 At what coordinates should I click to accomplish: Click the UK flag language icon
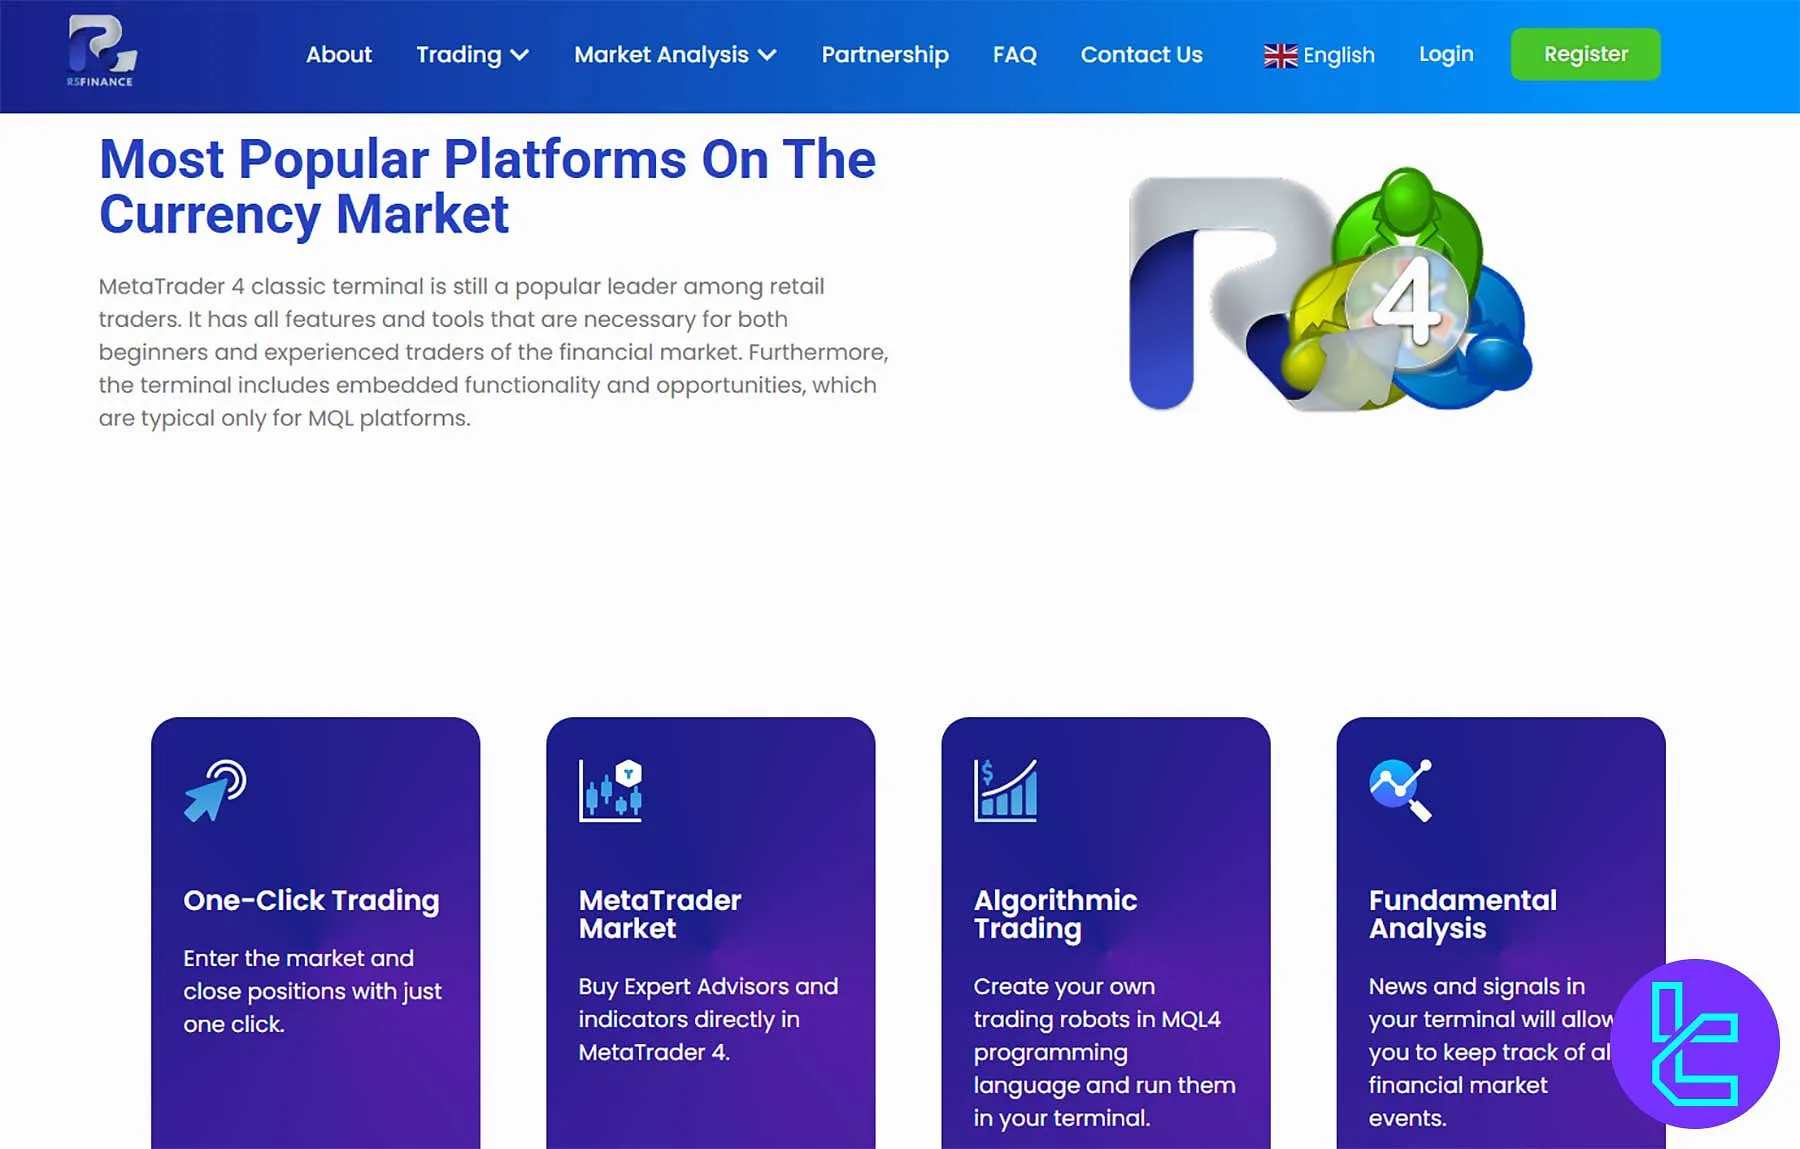click(x=1280, y=56)
